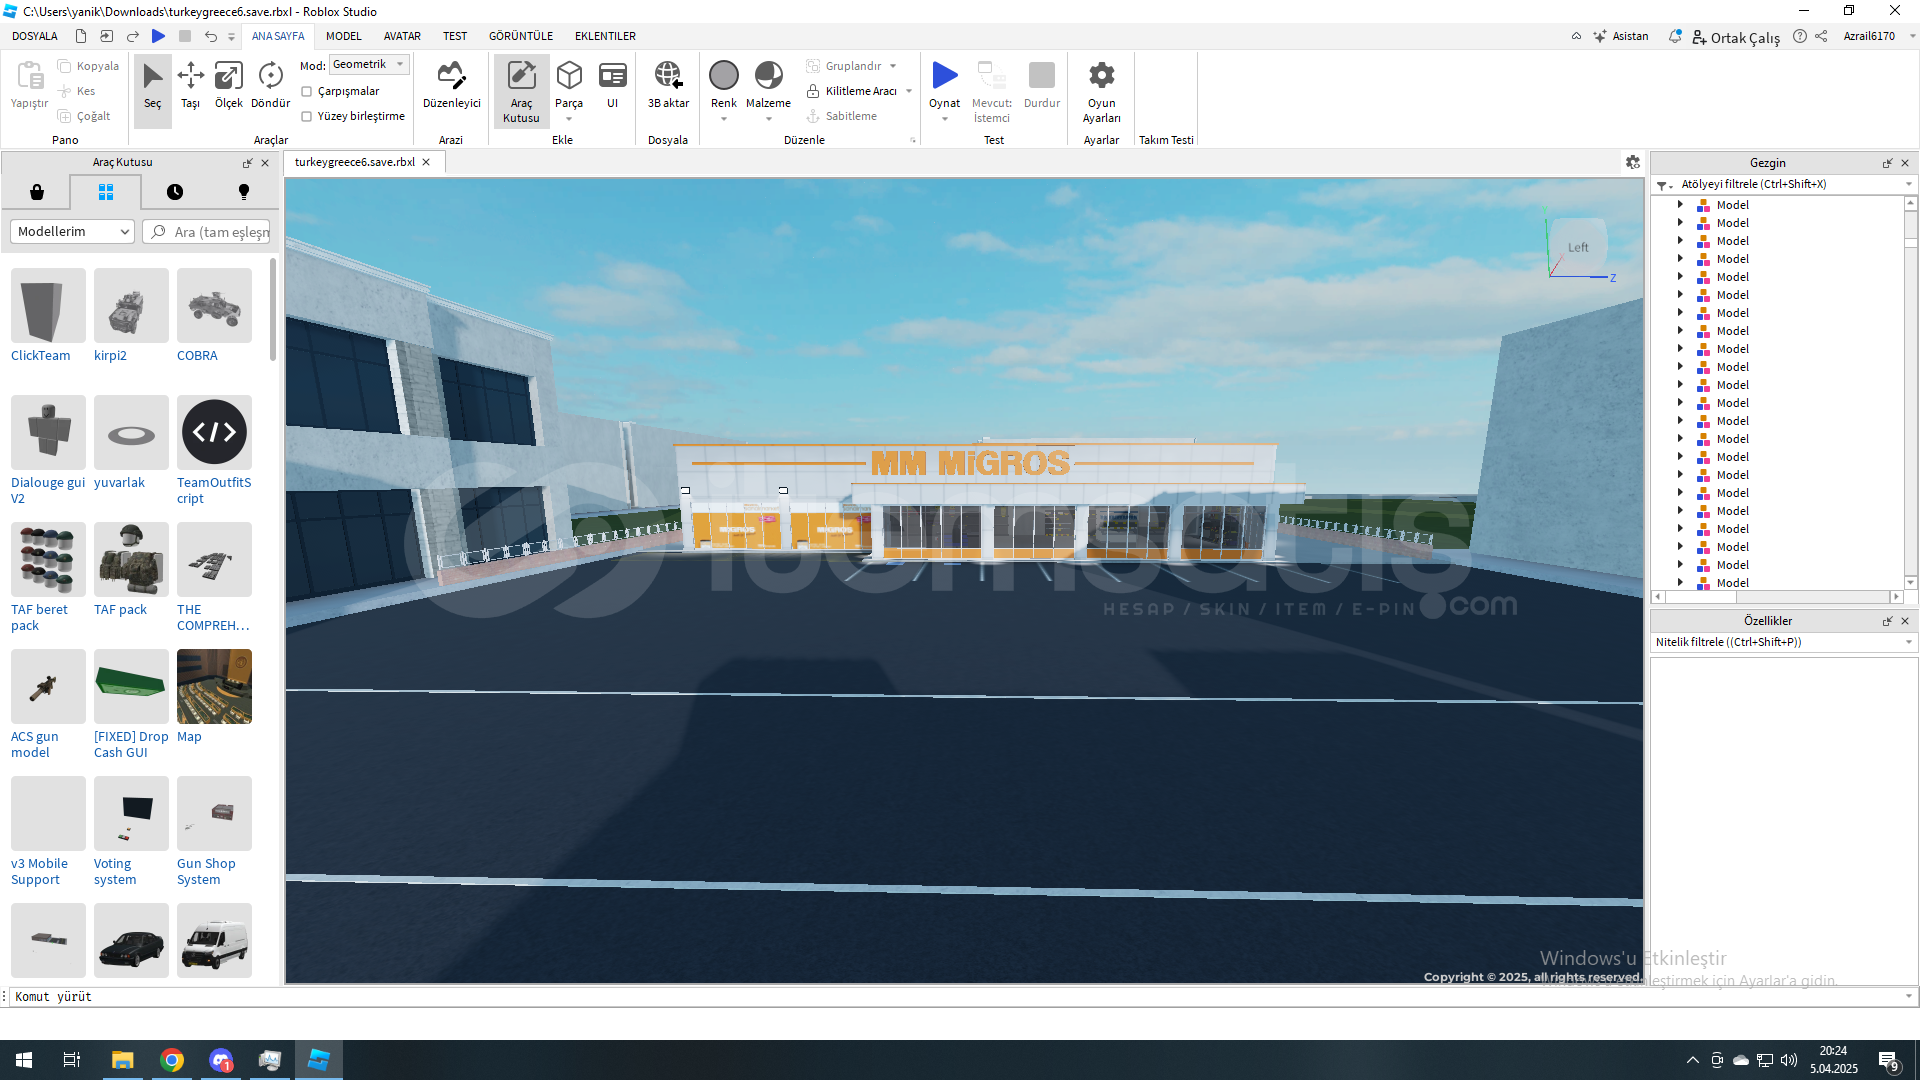Expand the Renk dropdown arrow
The height and width of the screenshot is (1080, 1920).
(724, 119)
